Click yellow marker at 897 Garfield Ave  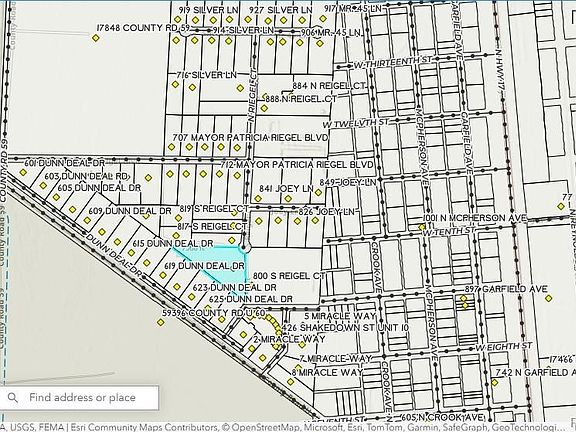click(549, 298)
